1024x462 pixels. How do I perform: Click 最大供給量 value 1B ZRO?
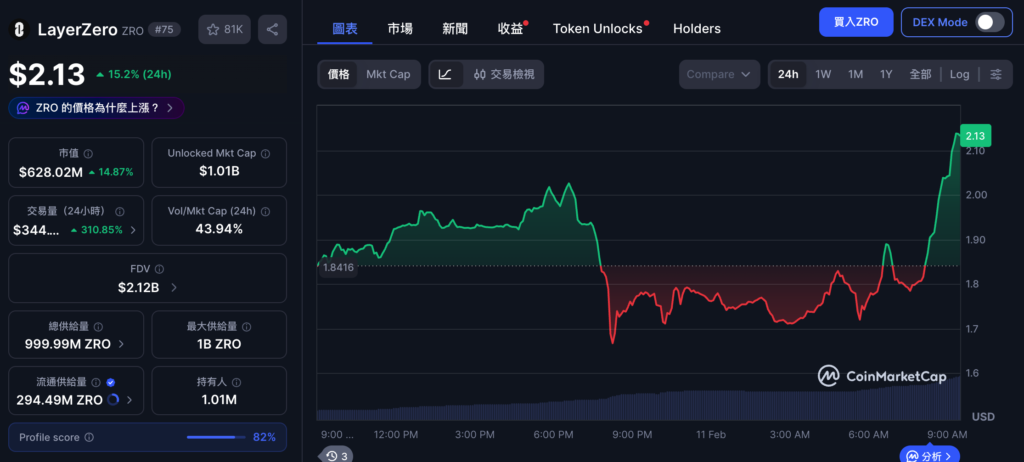click(219, 344)
